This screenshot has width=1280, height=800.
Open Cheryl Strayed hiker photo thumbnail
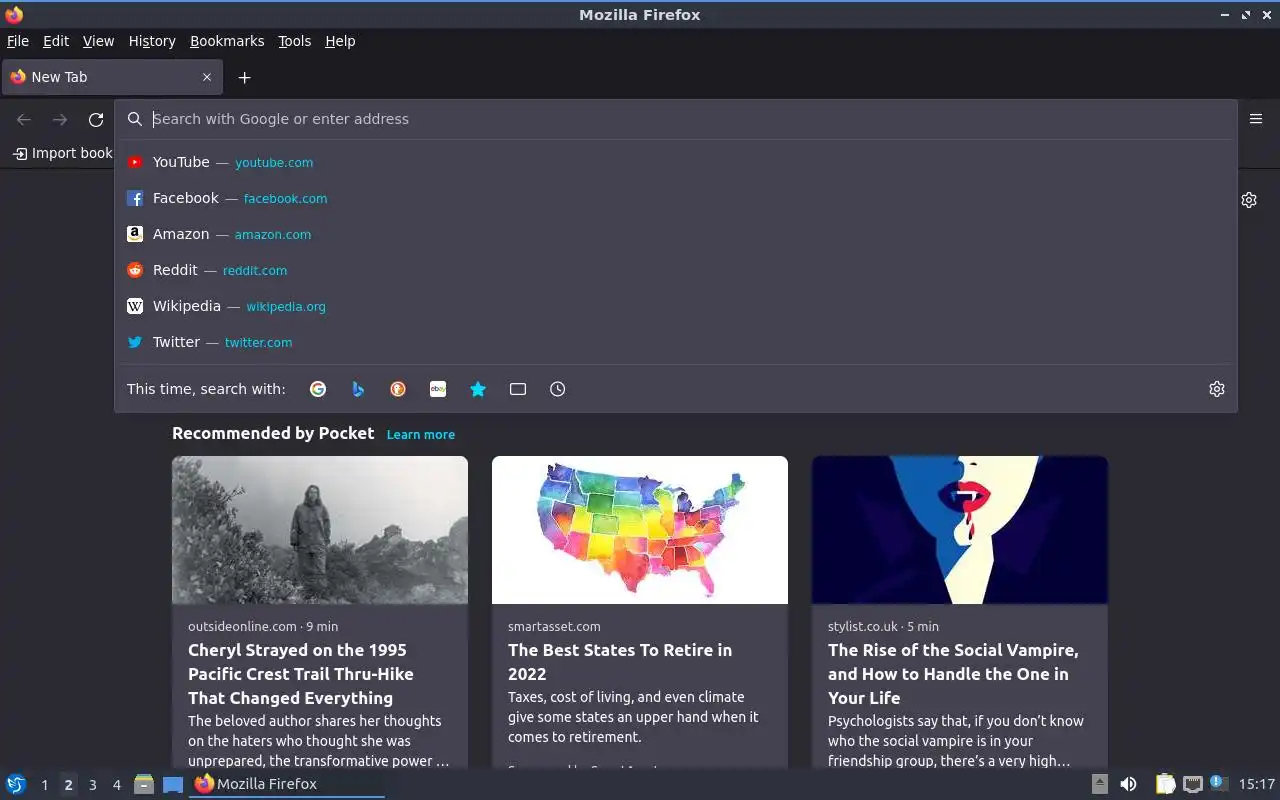coord(320,530)
